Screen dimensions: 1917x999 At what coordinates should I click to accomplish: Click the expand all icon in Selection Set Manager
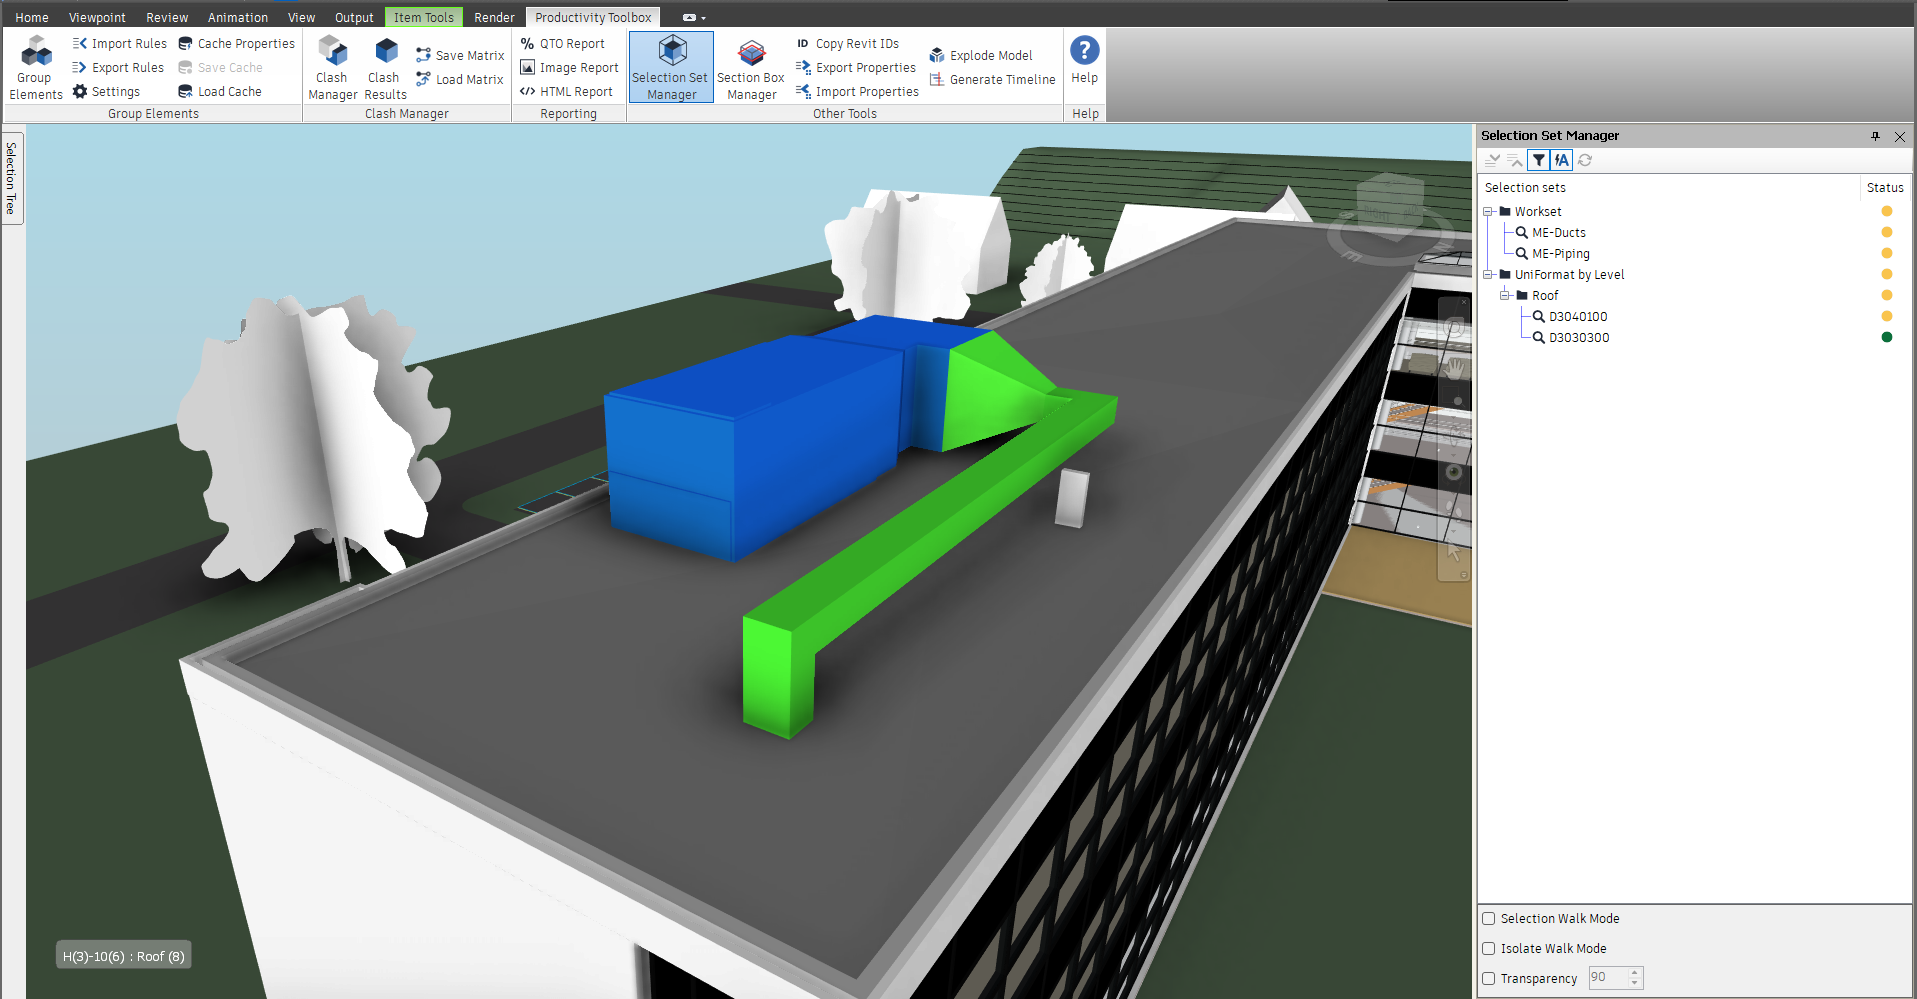[1493, 160]
